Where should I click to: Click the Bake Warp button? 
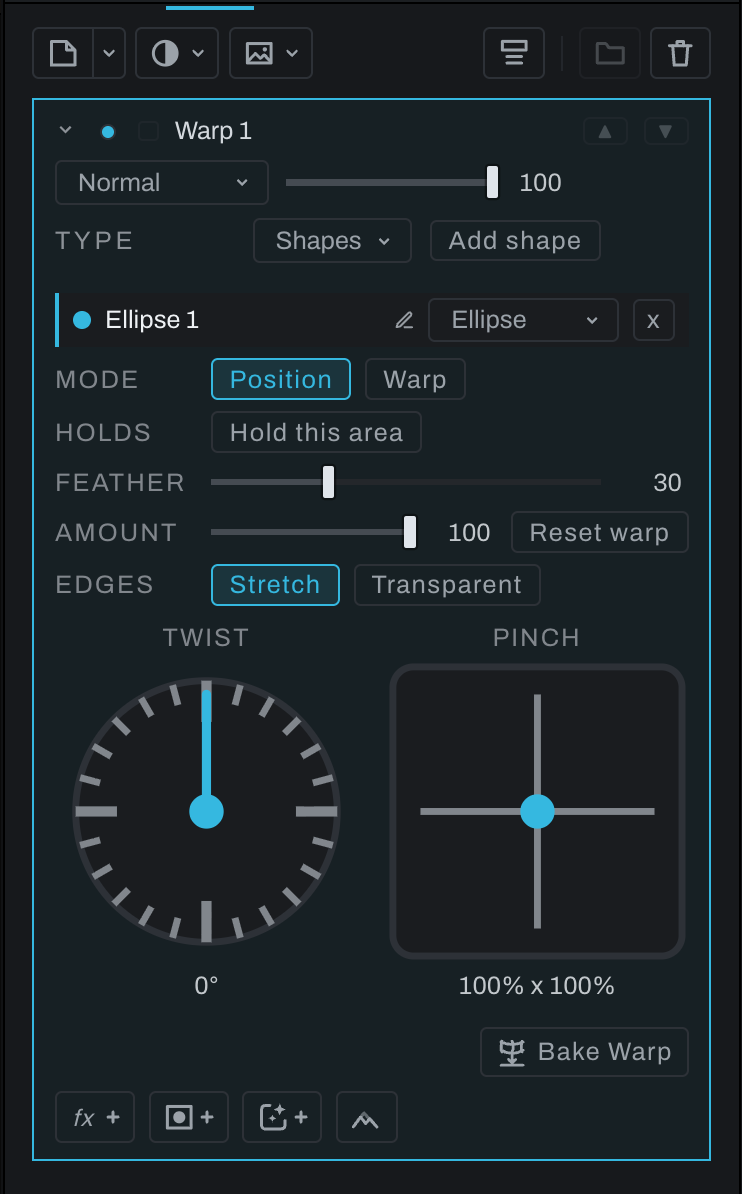584,1052
